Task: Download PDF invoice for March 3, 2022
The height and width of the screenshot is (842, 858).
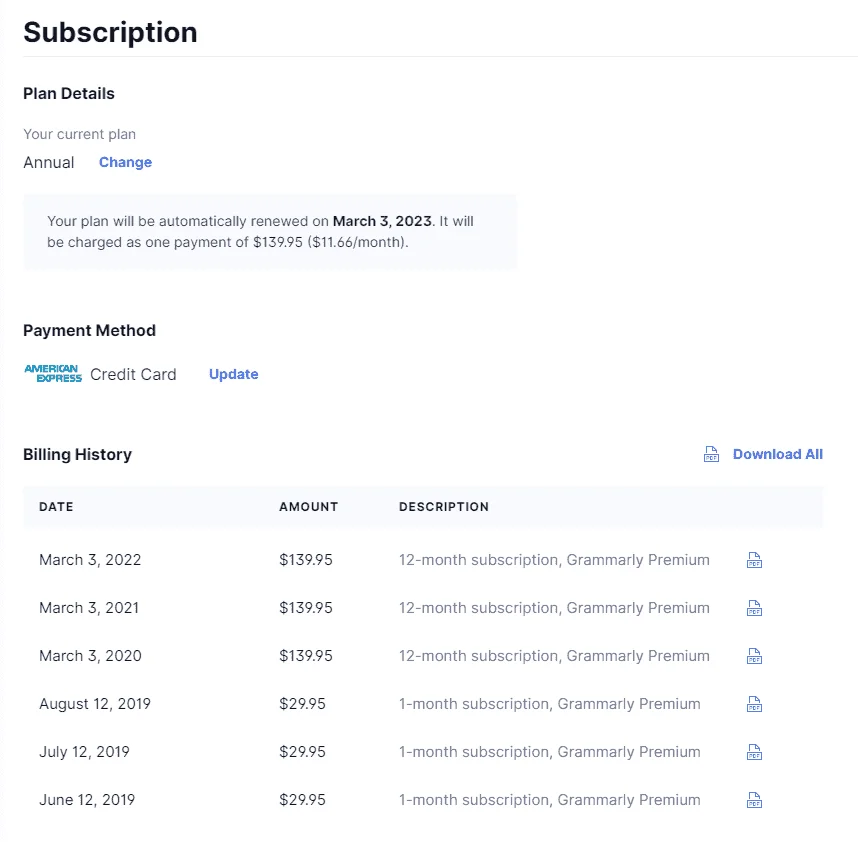Action: tap(754, 560)
